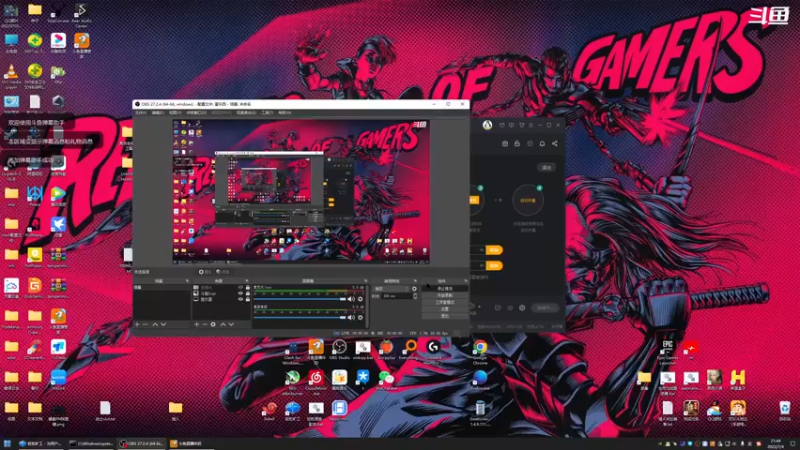Remove selected source with minus icon

[205, 324]
